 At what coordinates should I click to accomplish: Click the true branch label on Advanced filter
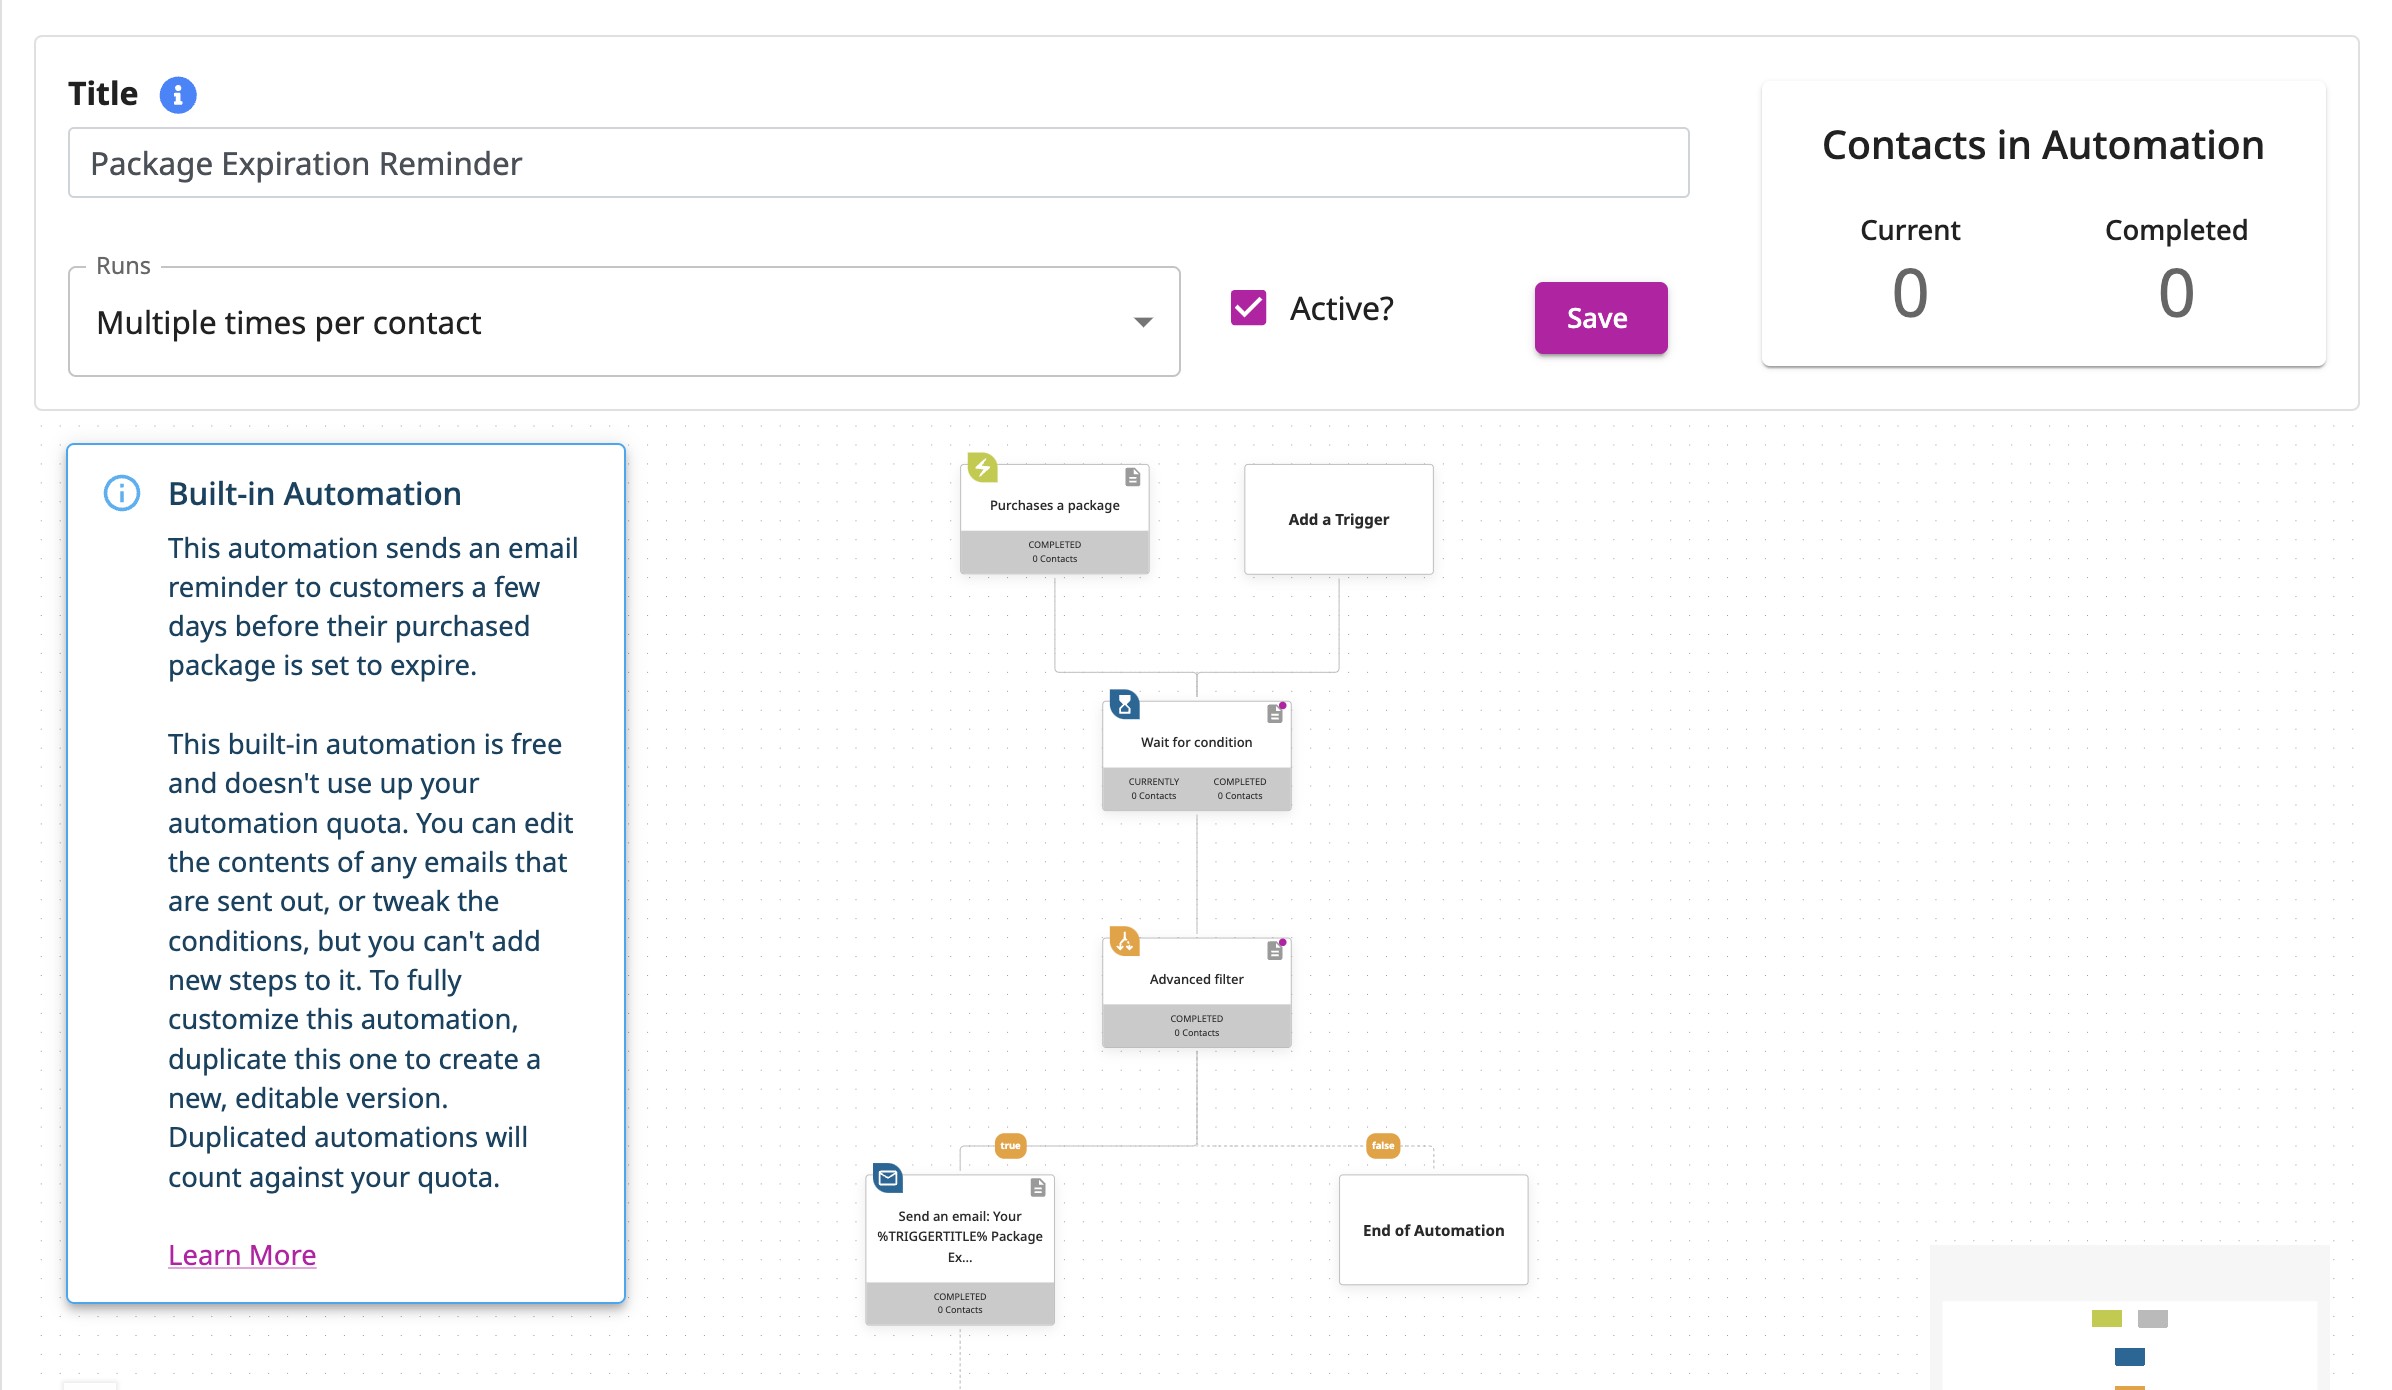pyautogui.click(x=1009, y=1147)
